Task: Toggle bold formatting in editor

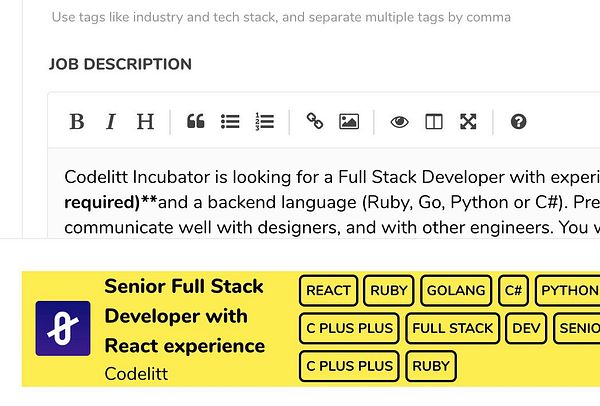Action: click(x=76, y=122)
